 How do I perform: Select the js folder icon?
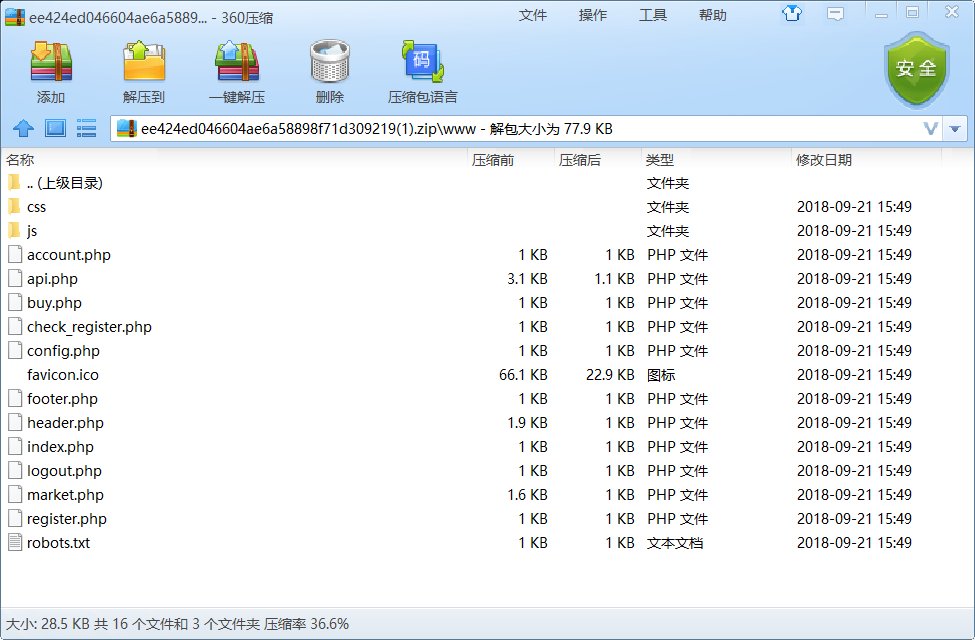(14, 231)
